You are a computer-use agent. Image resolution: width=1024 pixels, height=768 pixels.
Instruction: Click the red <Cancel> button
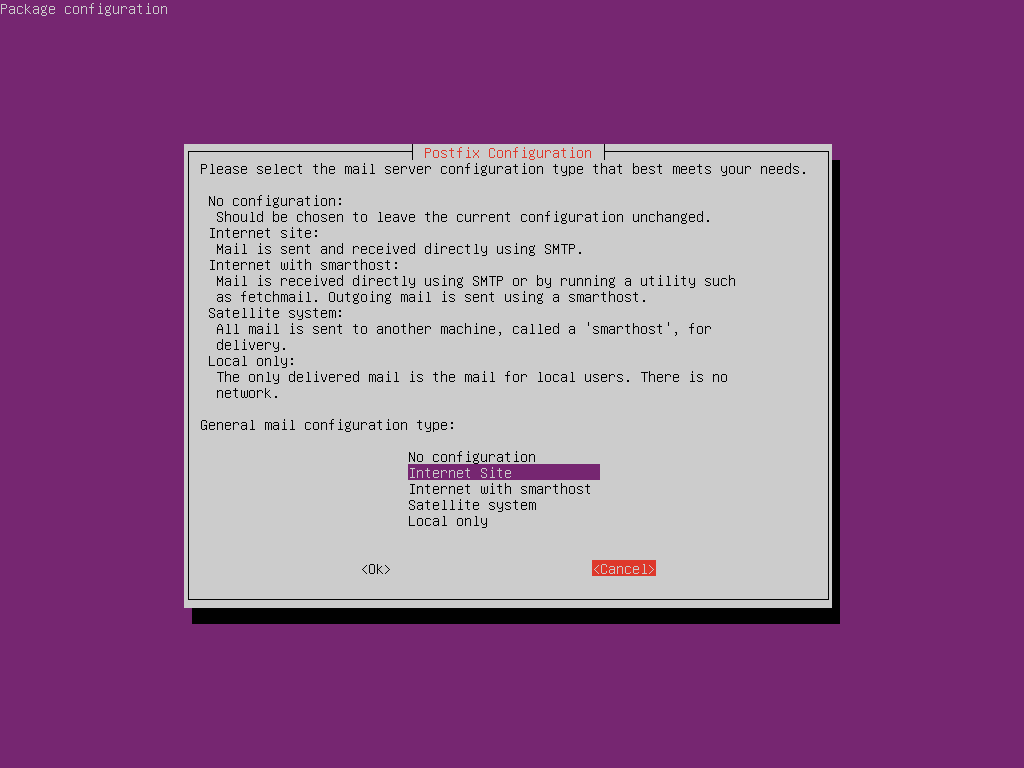click(x=624, y=569)
